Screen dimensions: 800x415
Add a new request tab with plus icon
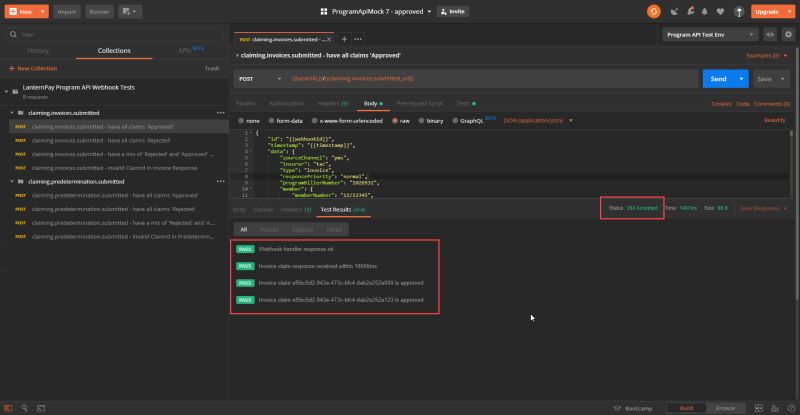pos(344,39)
